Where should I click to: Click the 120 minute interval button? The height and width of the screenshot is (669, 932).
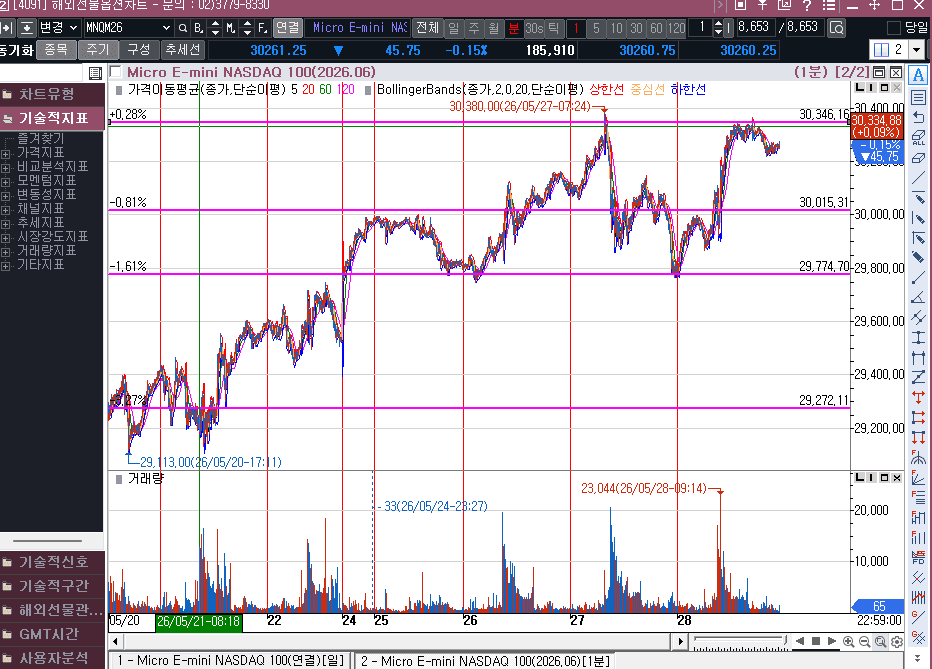[x=676, y=28]
